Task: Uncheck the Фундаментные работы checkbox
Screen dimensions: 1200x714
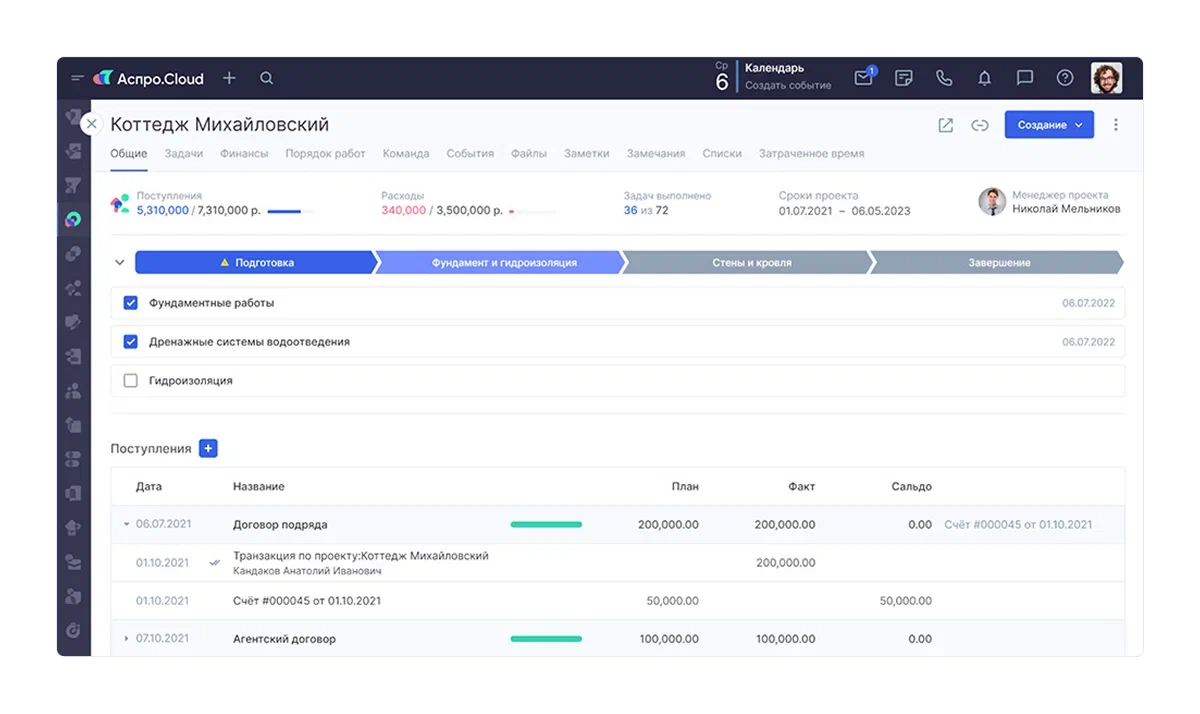Action: click(x=130, y=303)
